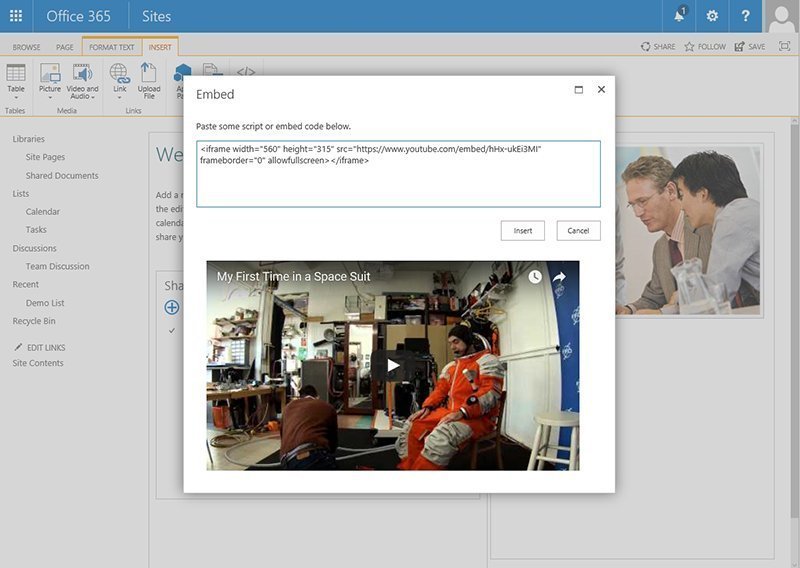Click the help question mark icon

tap(745, 16)
